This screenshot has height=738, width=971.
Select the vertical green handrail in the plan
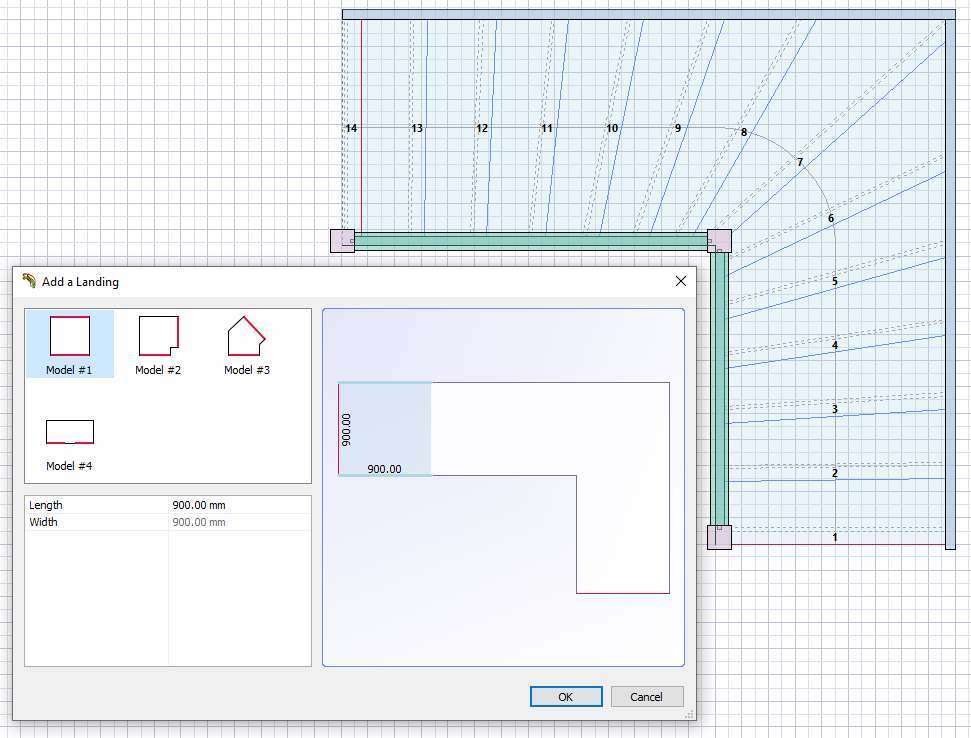[719, 389]
